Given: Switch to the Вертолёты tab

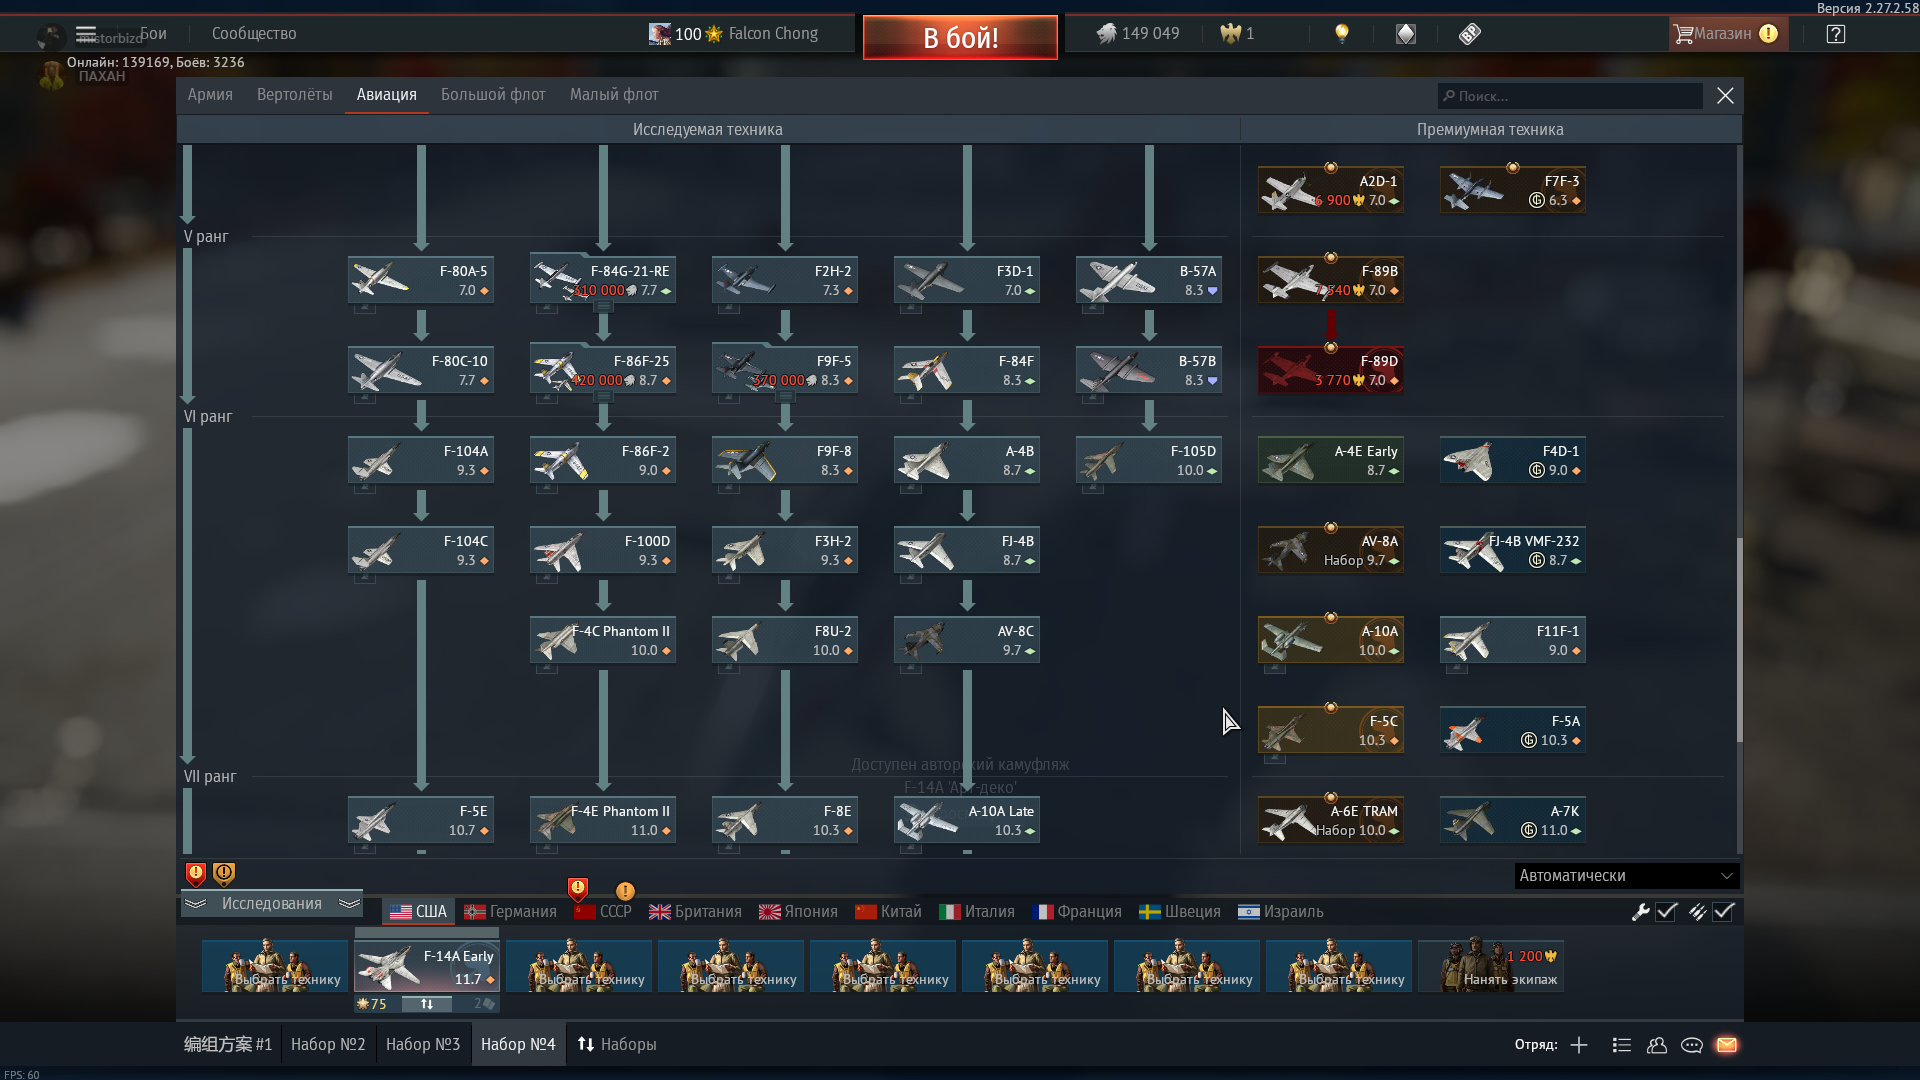Looking at the screenshot, I should (x=294, y=94).
